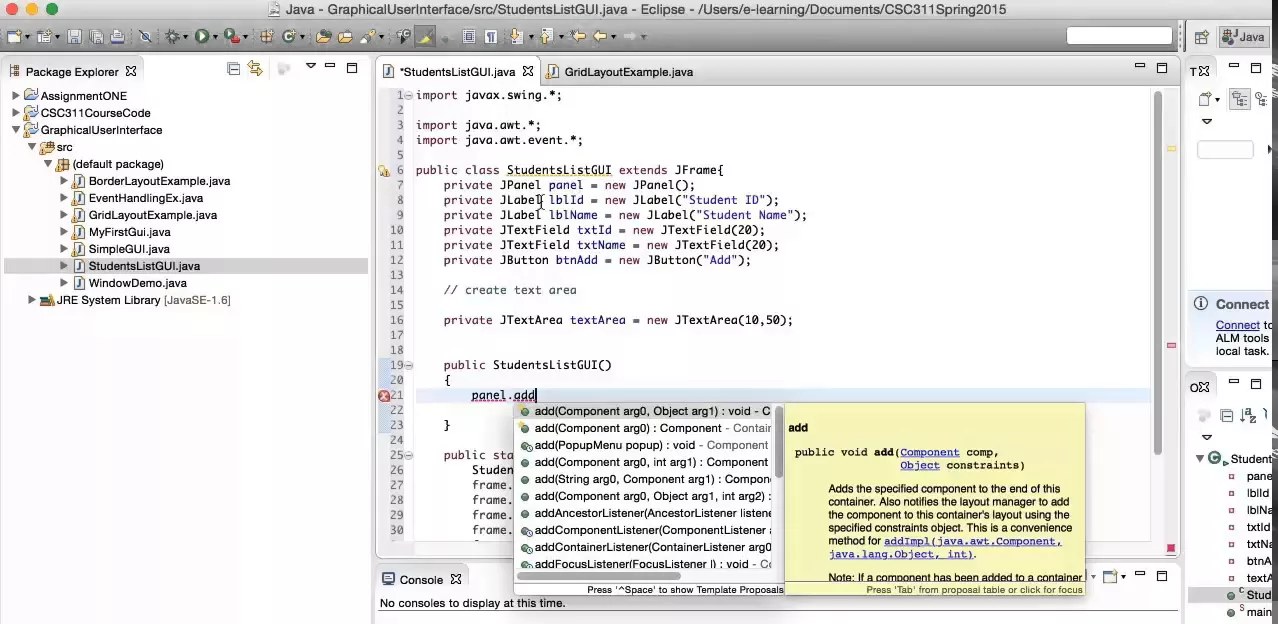Viewport: 1278px width, 624px height.
Task: Click the proposal list scrollbar
Action: [x=777, y=440]
